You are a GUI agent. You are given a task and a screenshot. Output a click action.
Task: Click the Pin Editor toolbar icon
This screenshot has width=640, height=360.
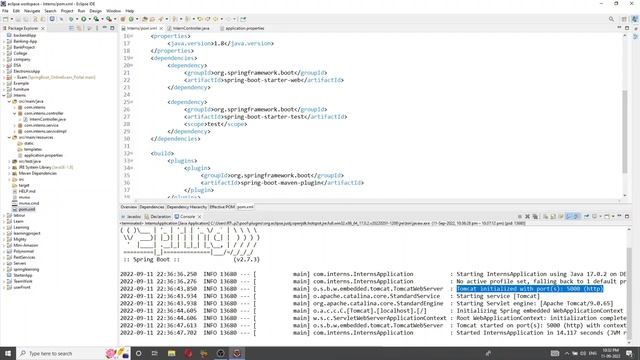[x=243, y=19]
